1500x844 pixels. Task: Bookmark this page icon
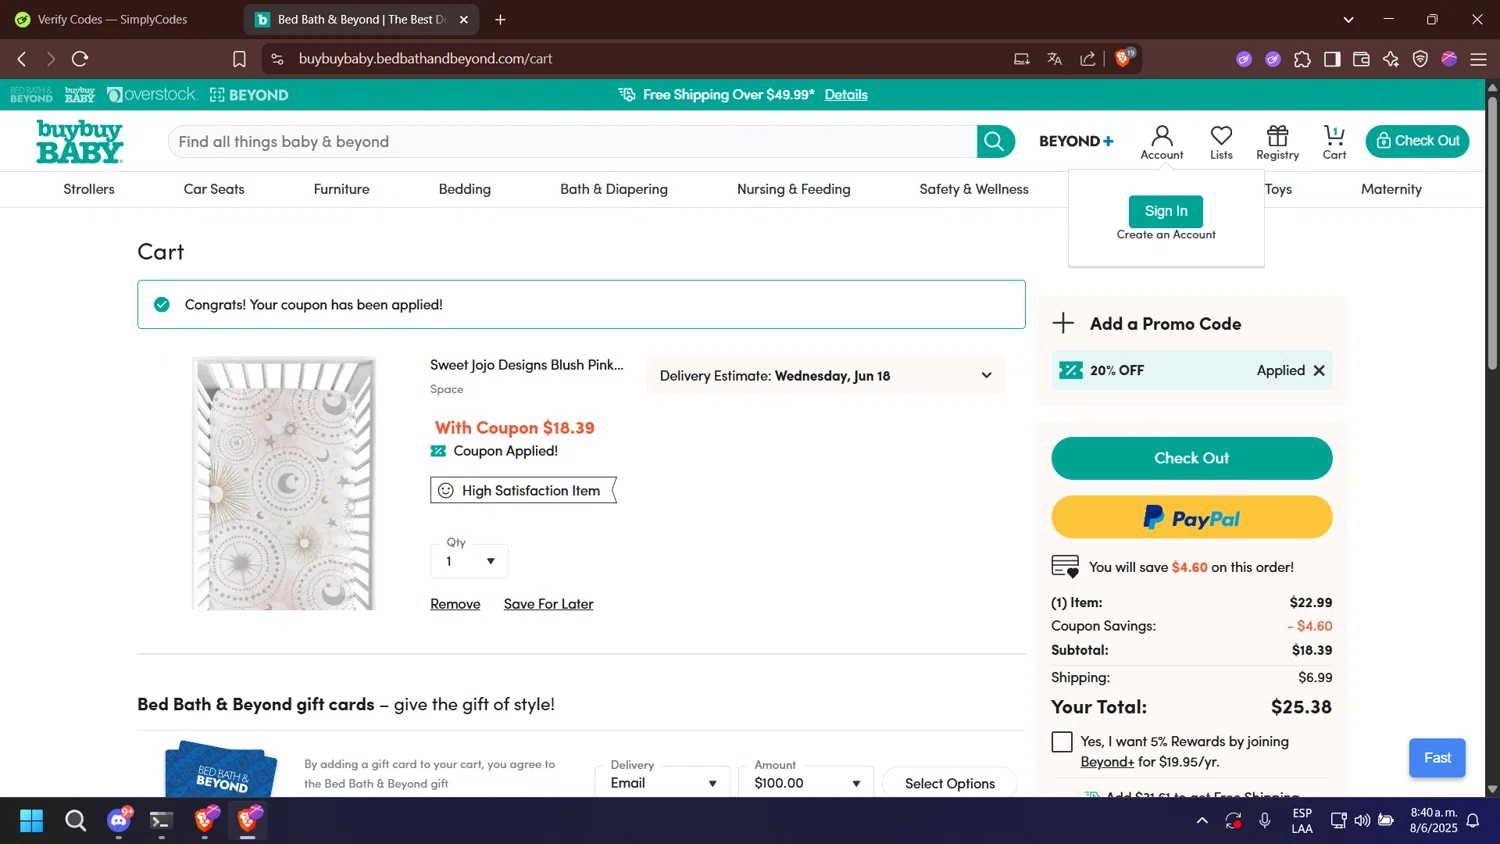[239, 59]
